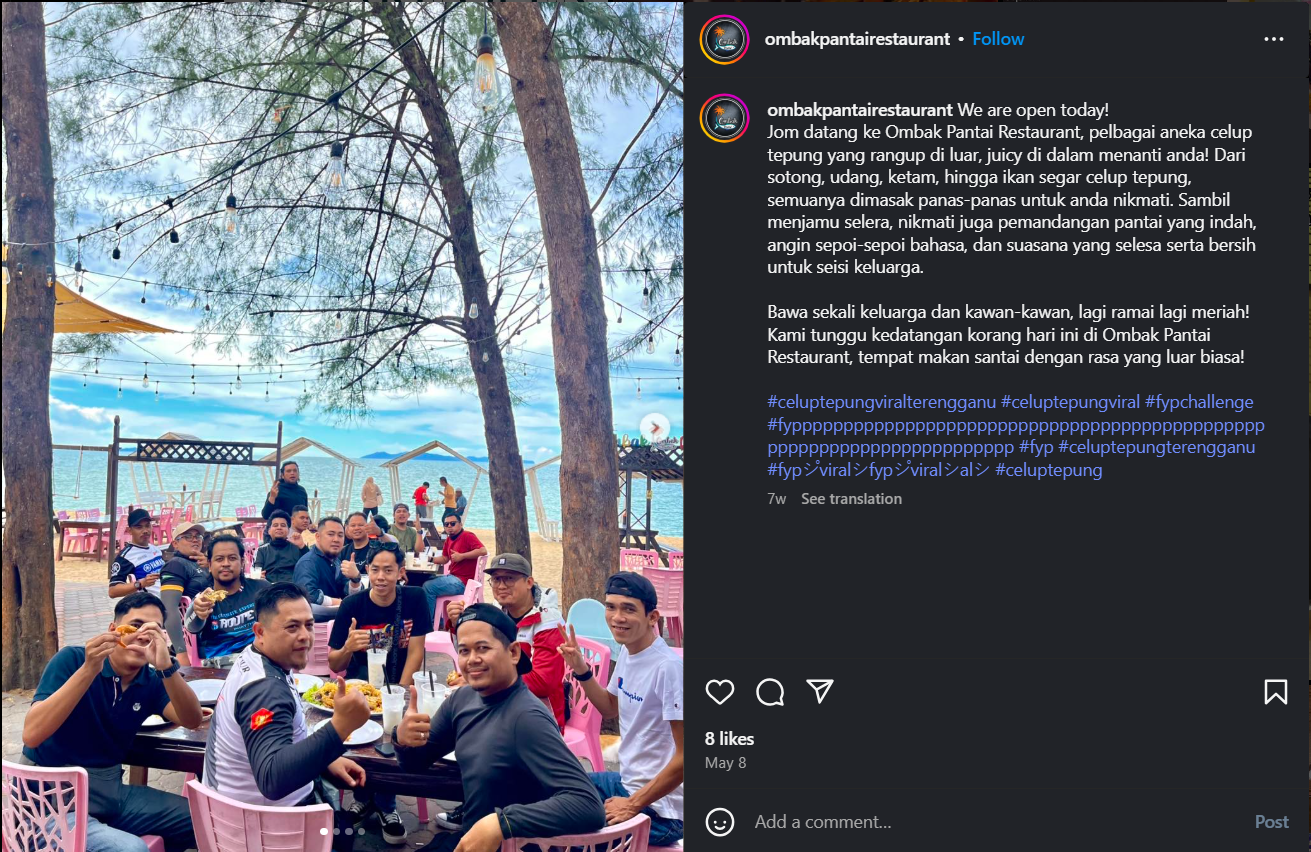
Task: Share the post with the paper plane icon
Action: coord(820,692)
